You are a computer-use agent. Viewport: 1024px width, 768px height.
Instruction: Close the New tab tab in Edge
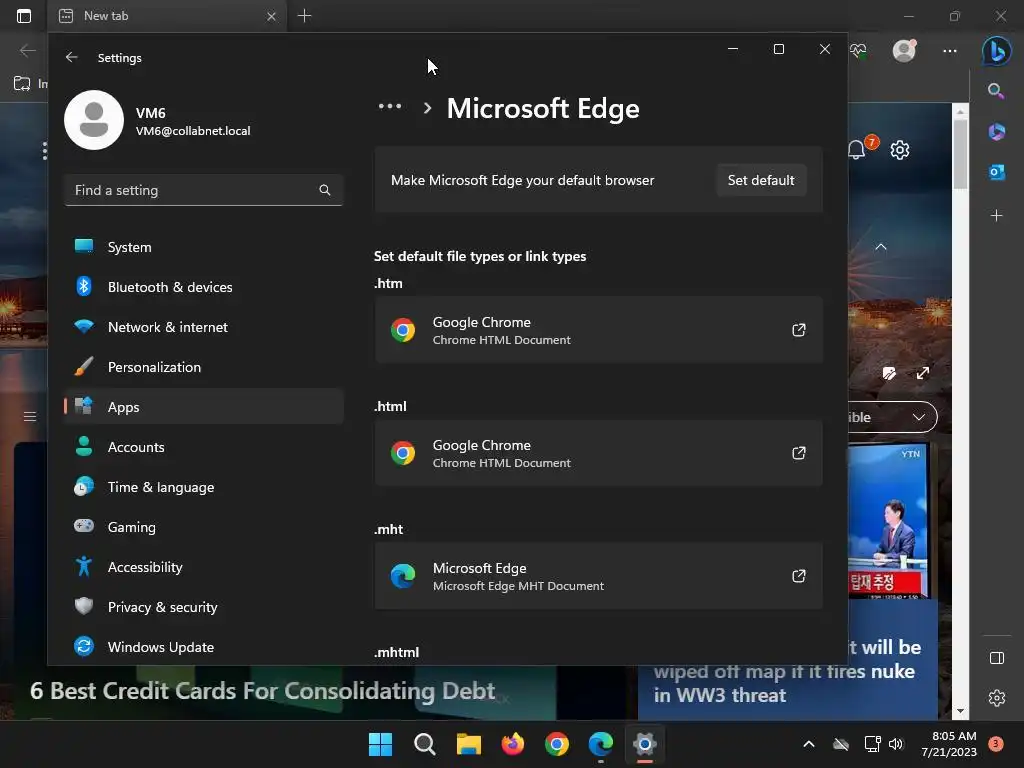(x=272, y=16)
